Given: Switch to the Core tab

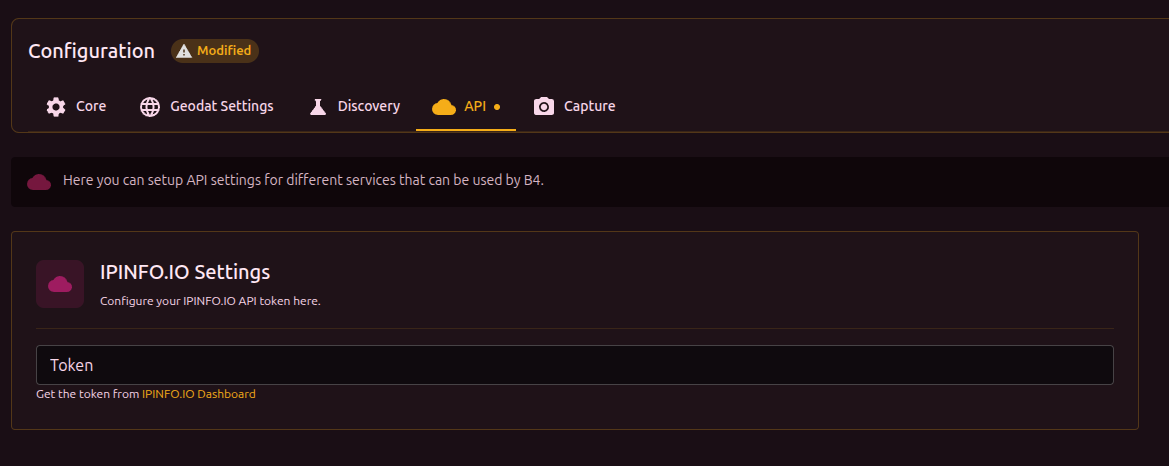Looking at the screenshot, I should click(x=91, y=106).
